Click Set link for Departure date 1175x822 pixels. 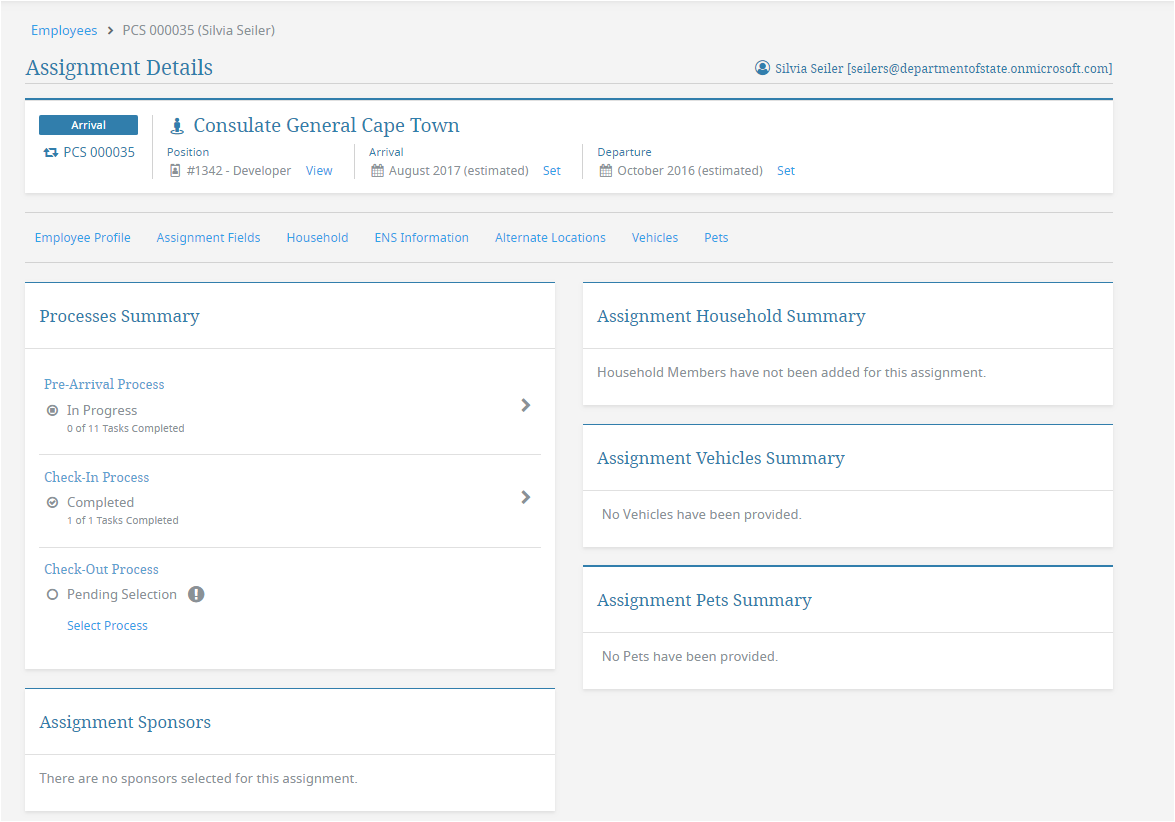785,171
